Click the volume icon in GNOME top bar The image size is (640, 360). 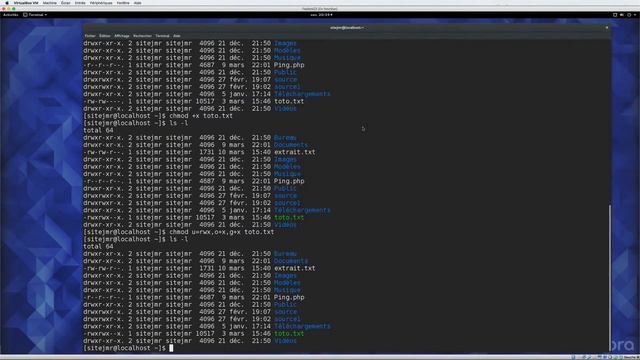click(x=622, y=15)
